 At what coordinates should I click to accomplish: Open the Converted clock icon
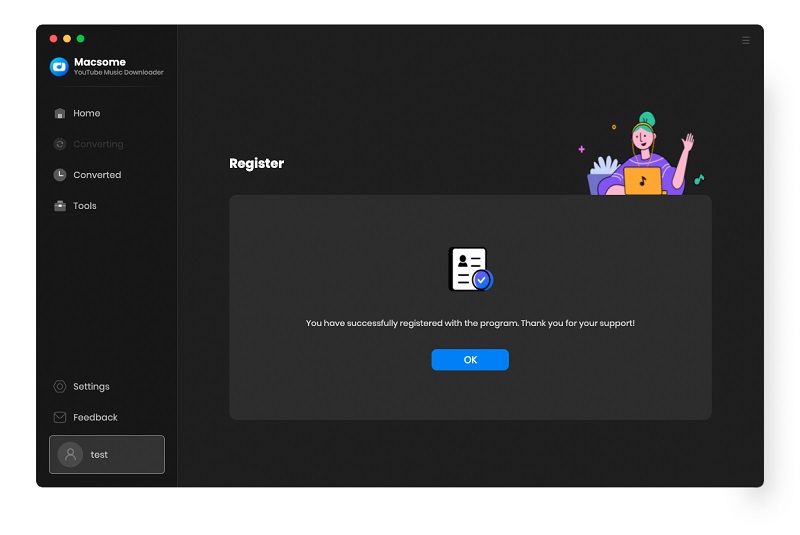pyautogui.click(x=60, y=175)
